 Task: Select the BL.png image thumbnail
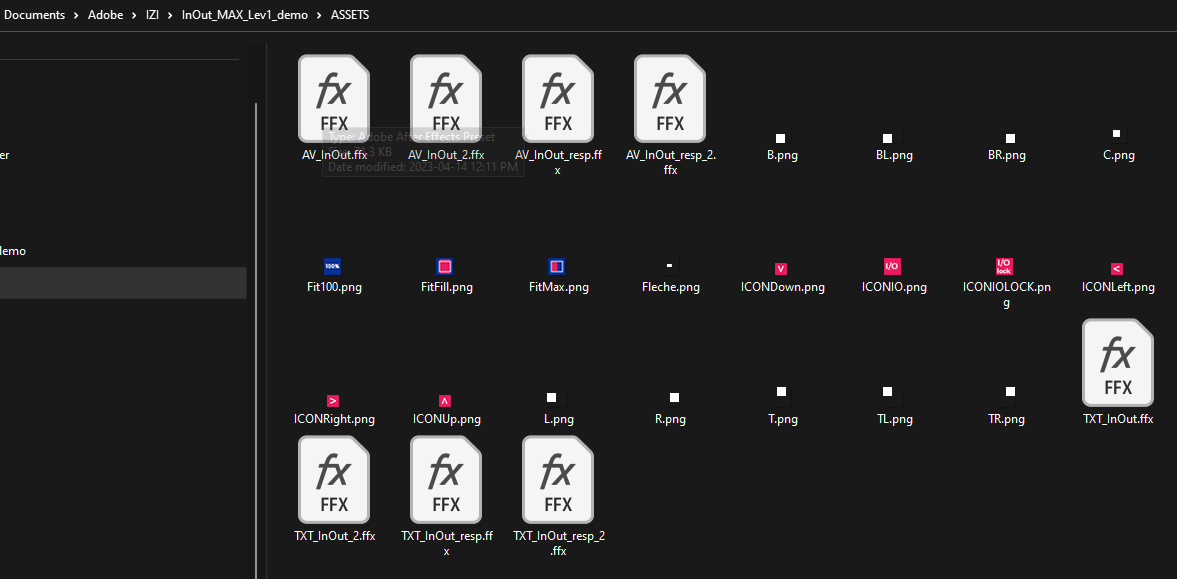coord(889,136)
